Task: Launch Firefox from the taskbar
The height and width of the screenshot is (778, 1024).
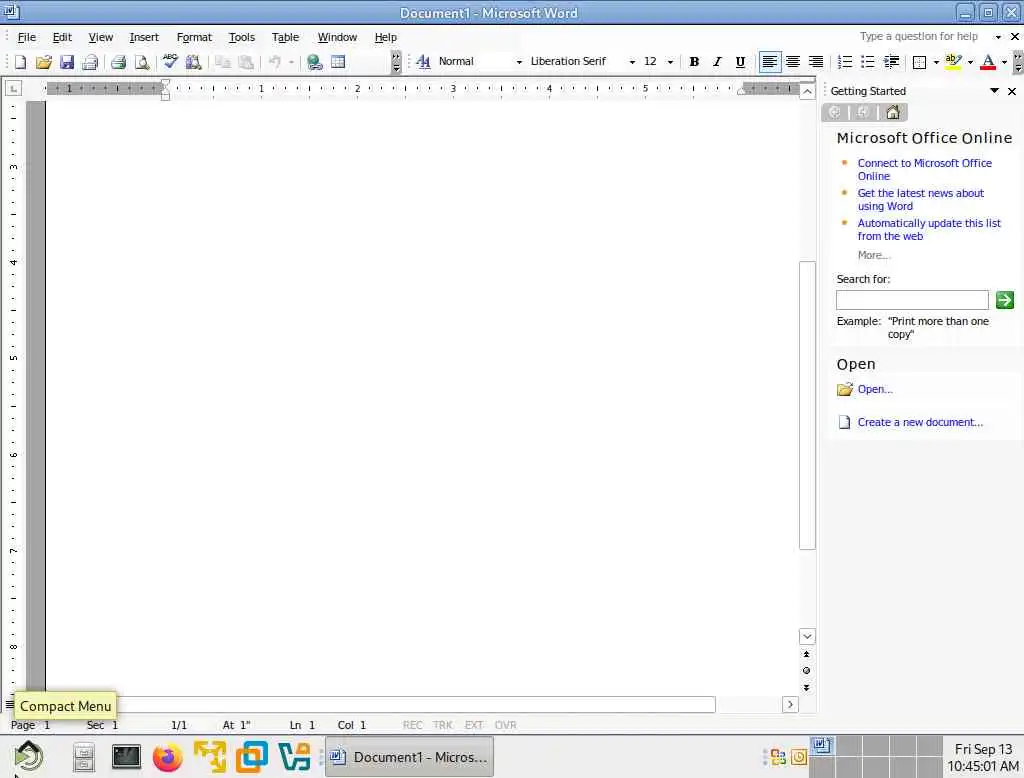Action: click(x=167, y=757)
